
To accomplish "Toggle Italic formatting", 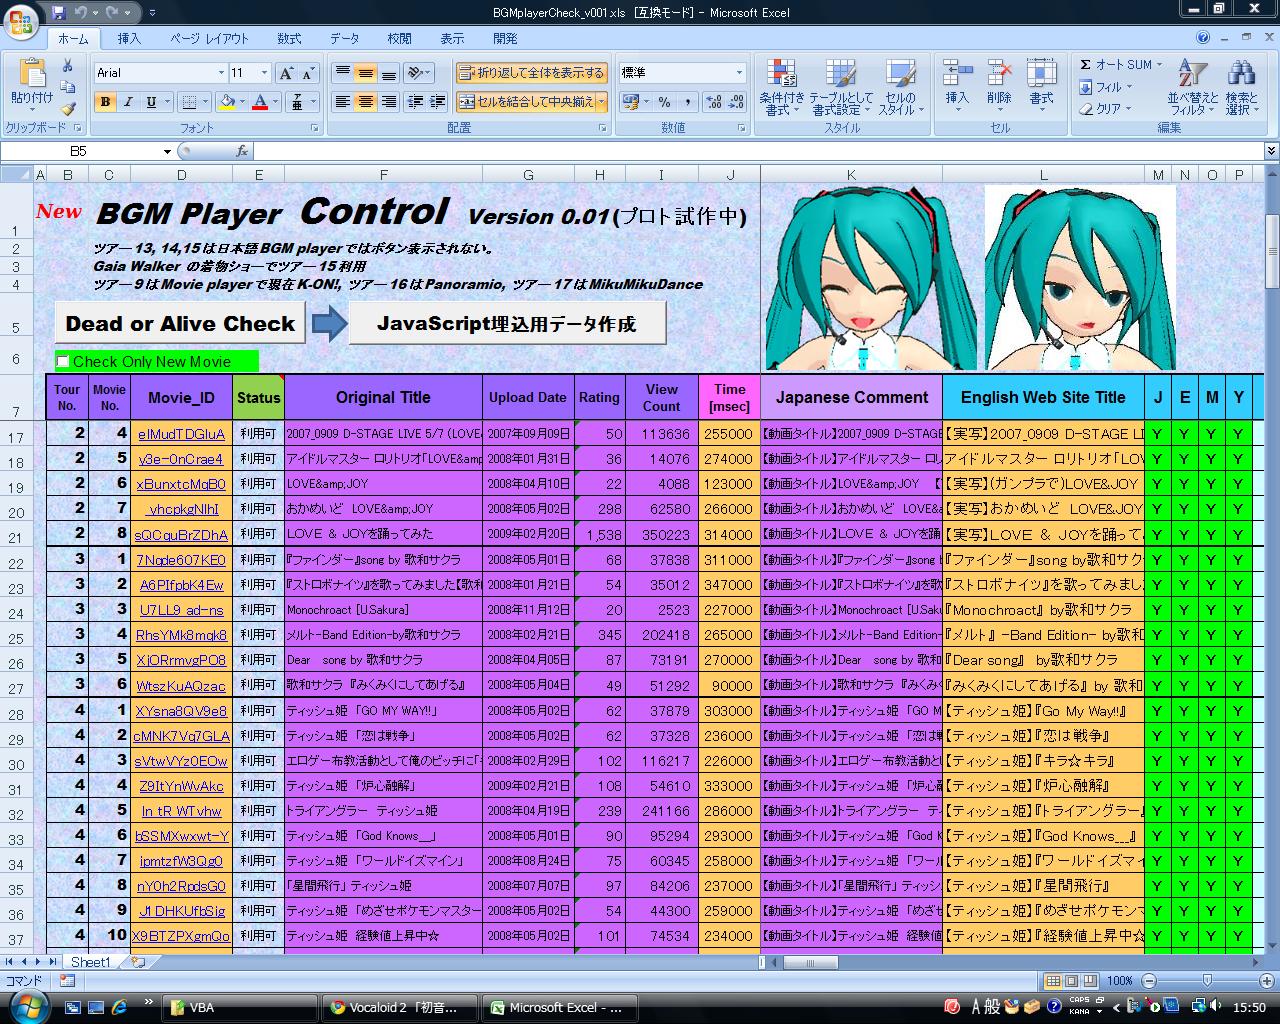I will (128, 102).
